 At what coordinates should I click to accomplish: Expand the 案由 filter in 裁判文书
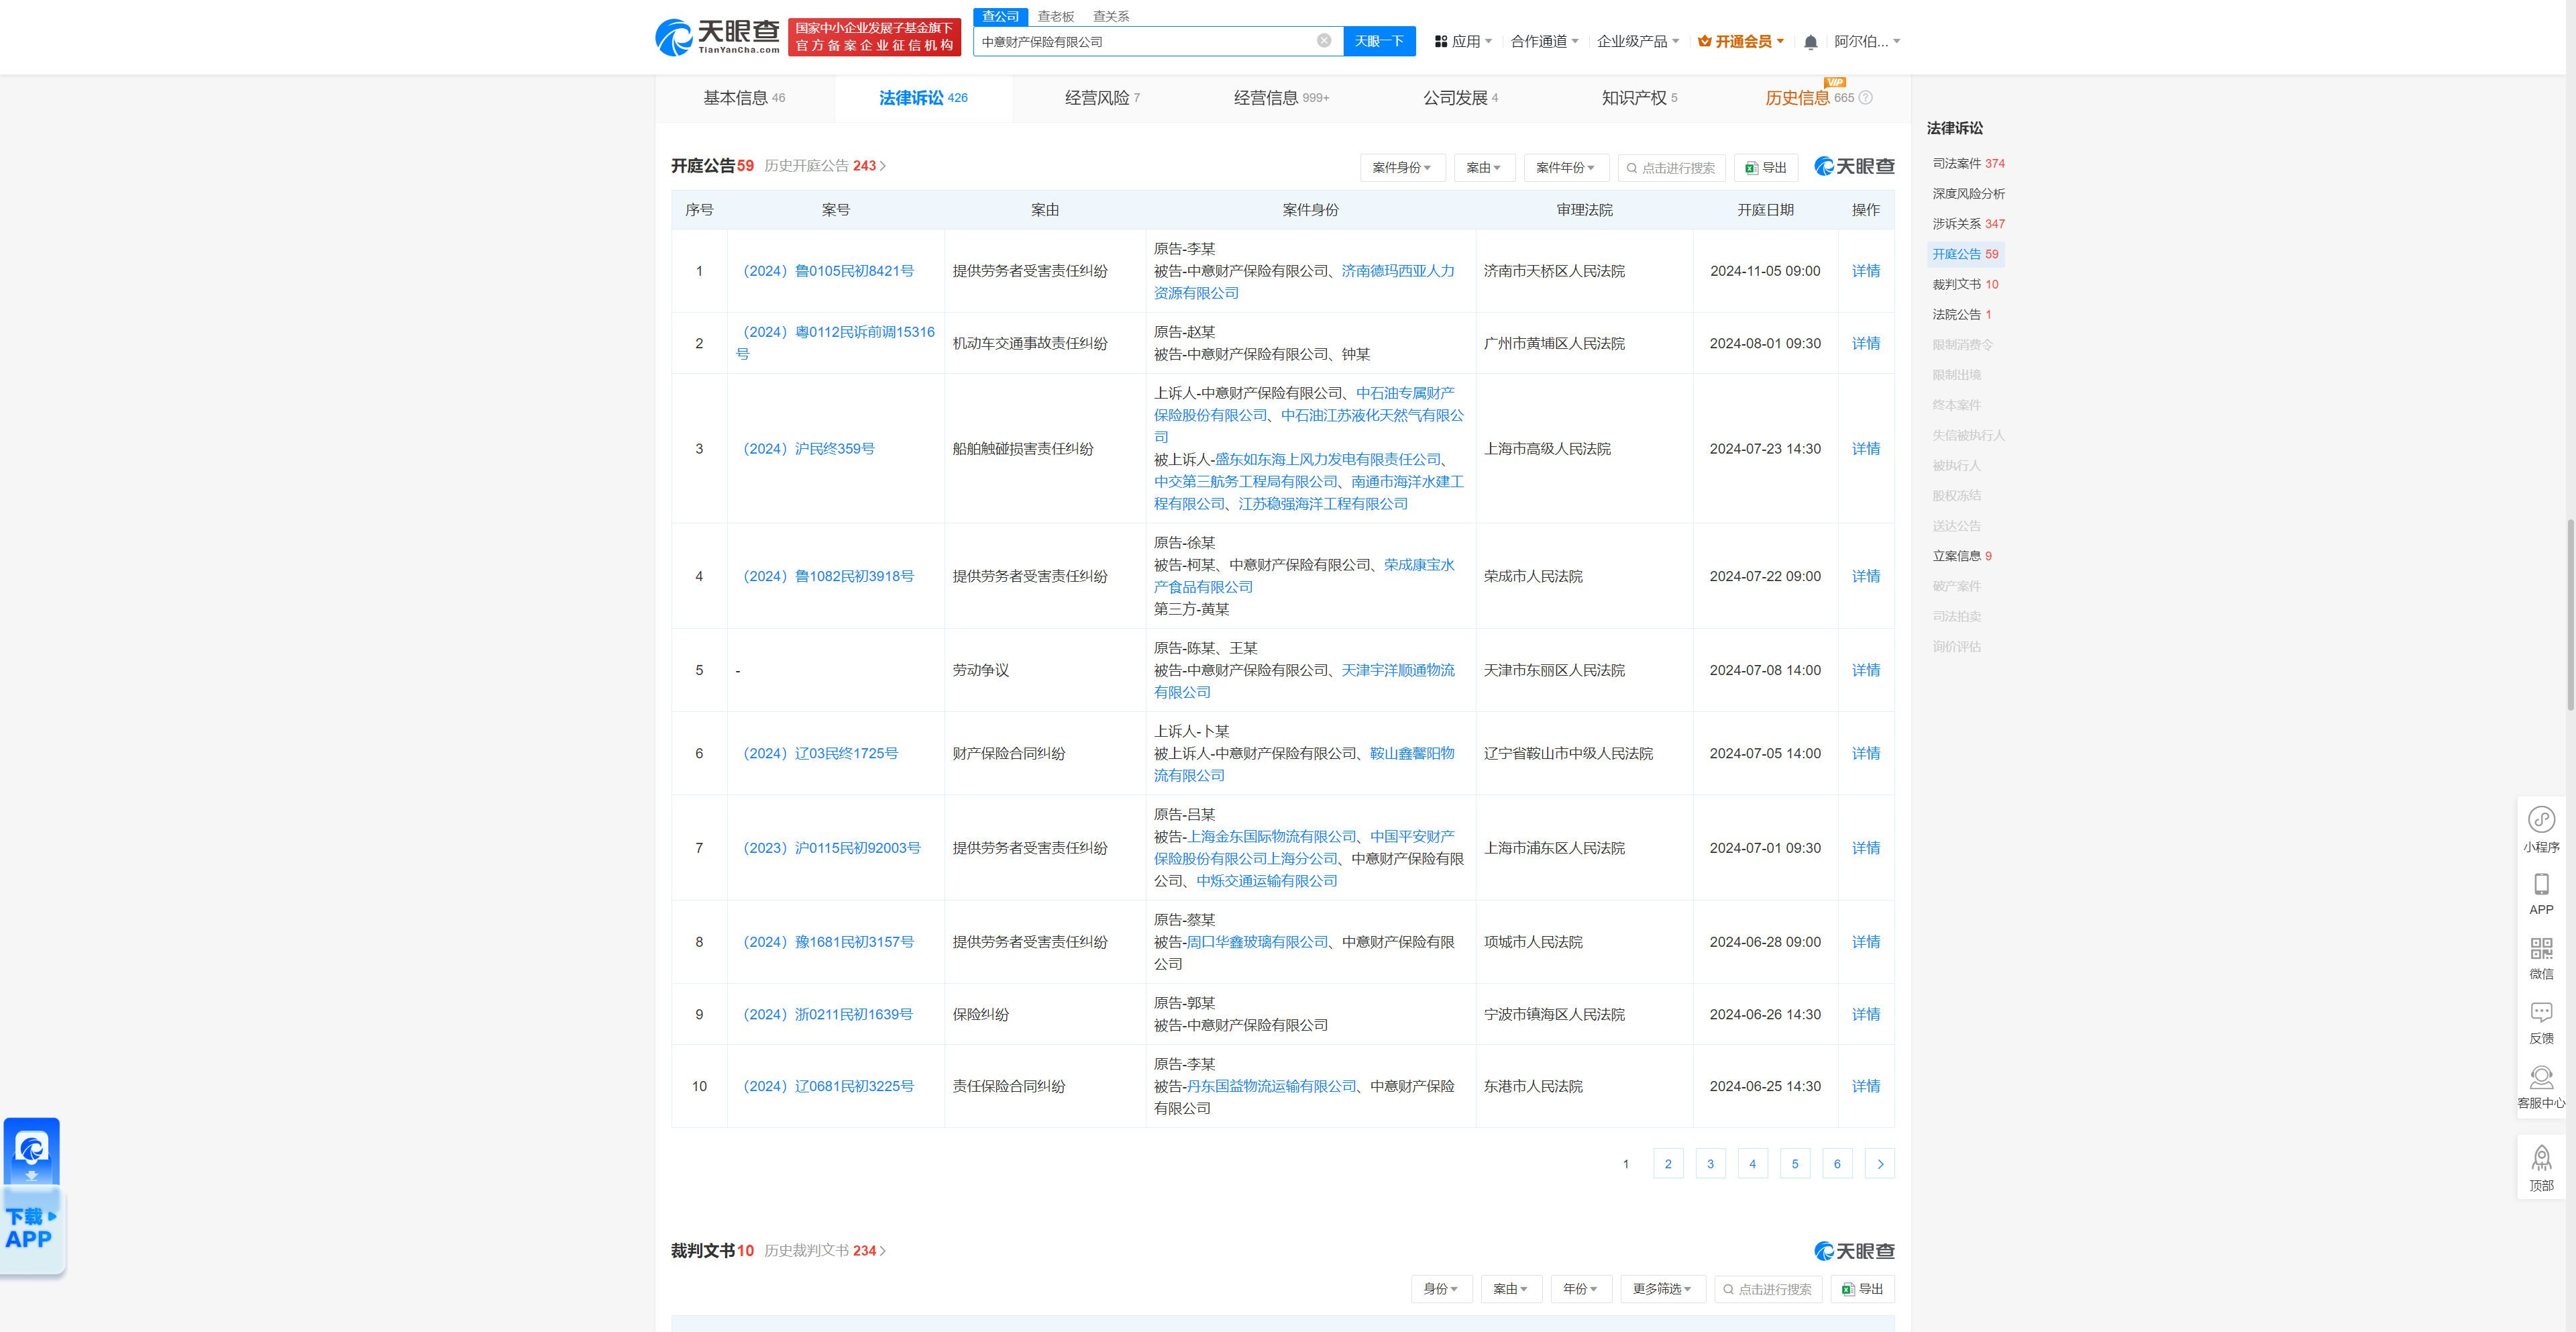(1511, 1289)
